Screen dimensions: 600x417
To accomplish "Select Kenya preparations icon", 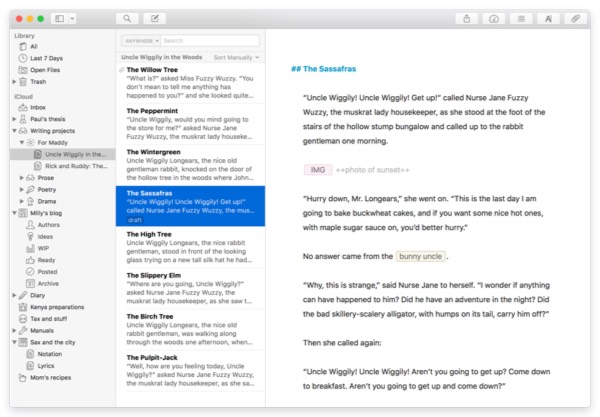I will [23, 307].
